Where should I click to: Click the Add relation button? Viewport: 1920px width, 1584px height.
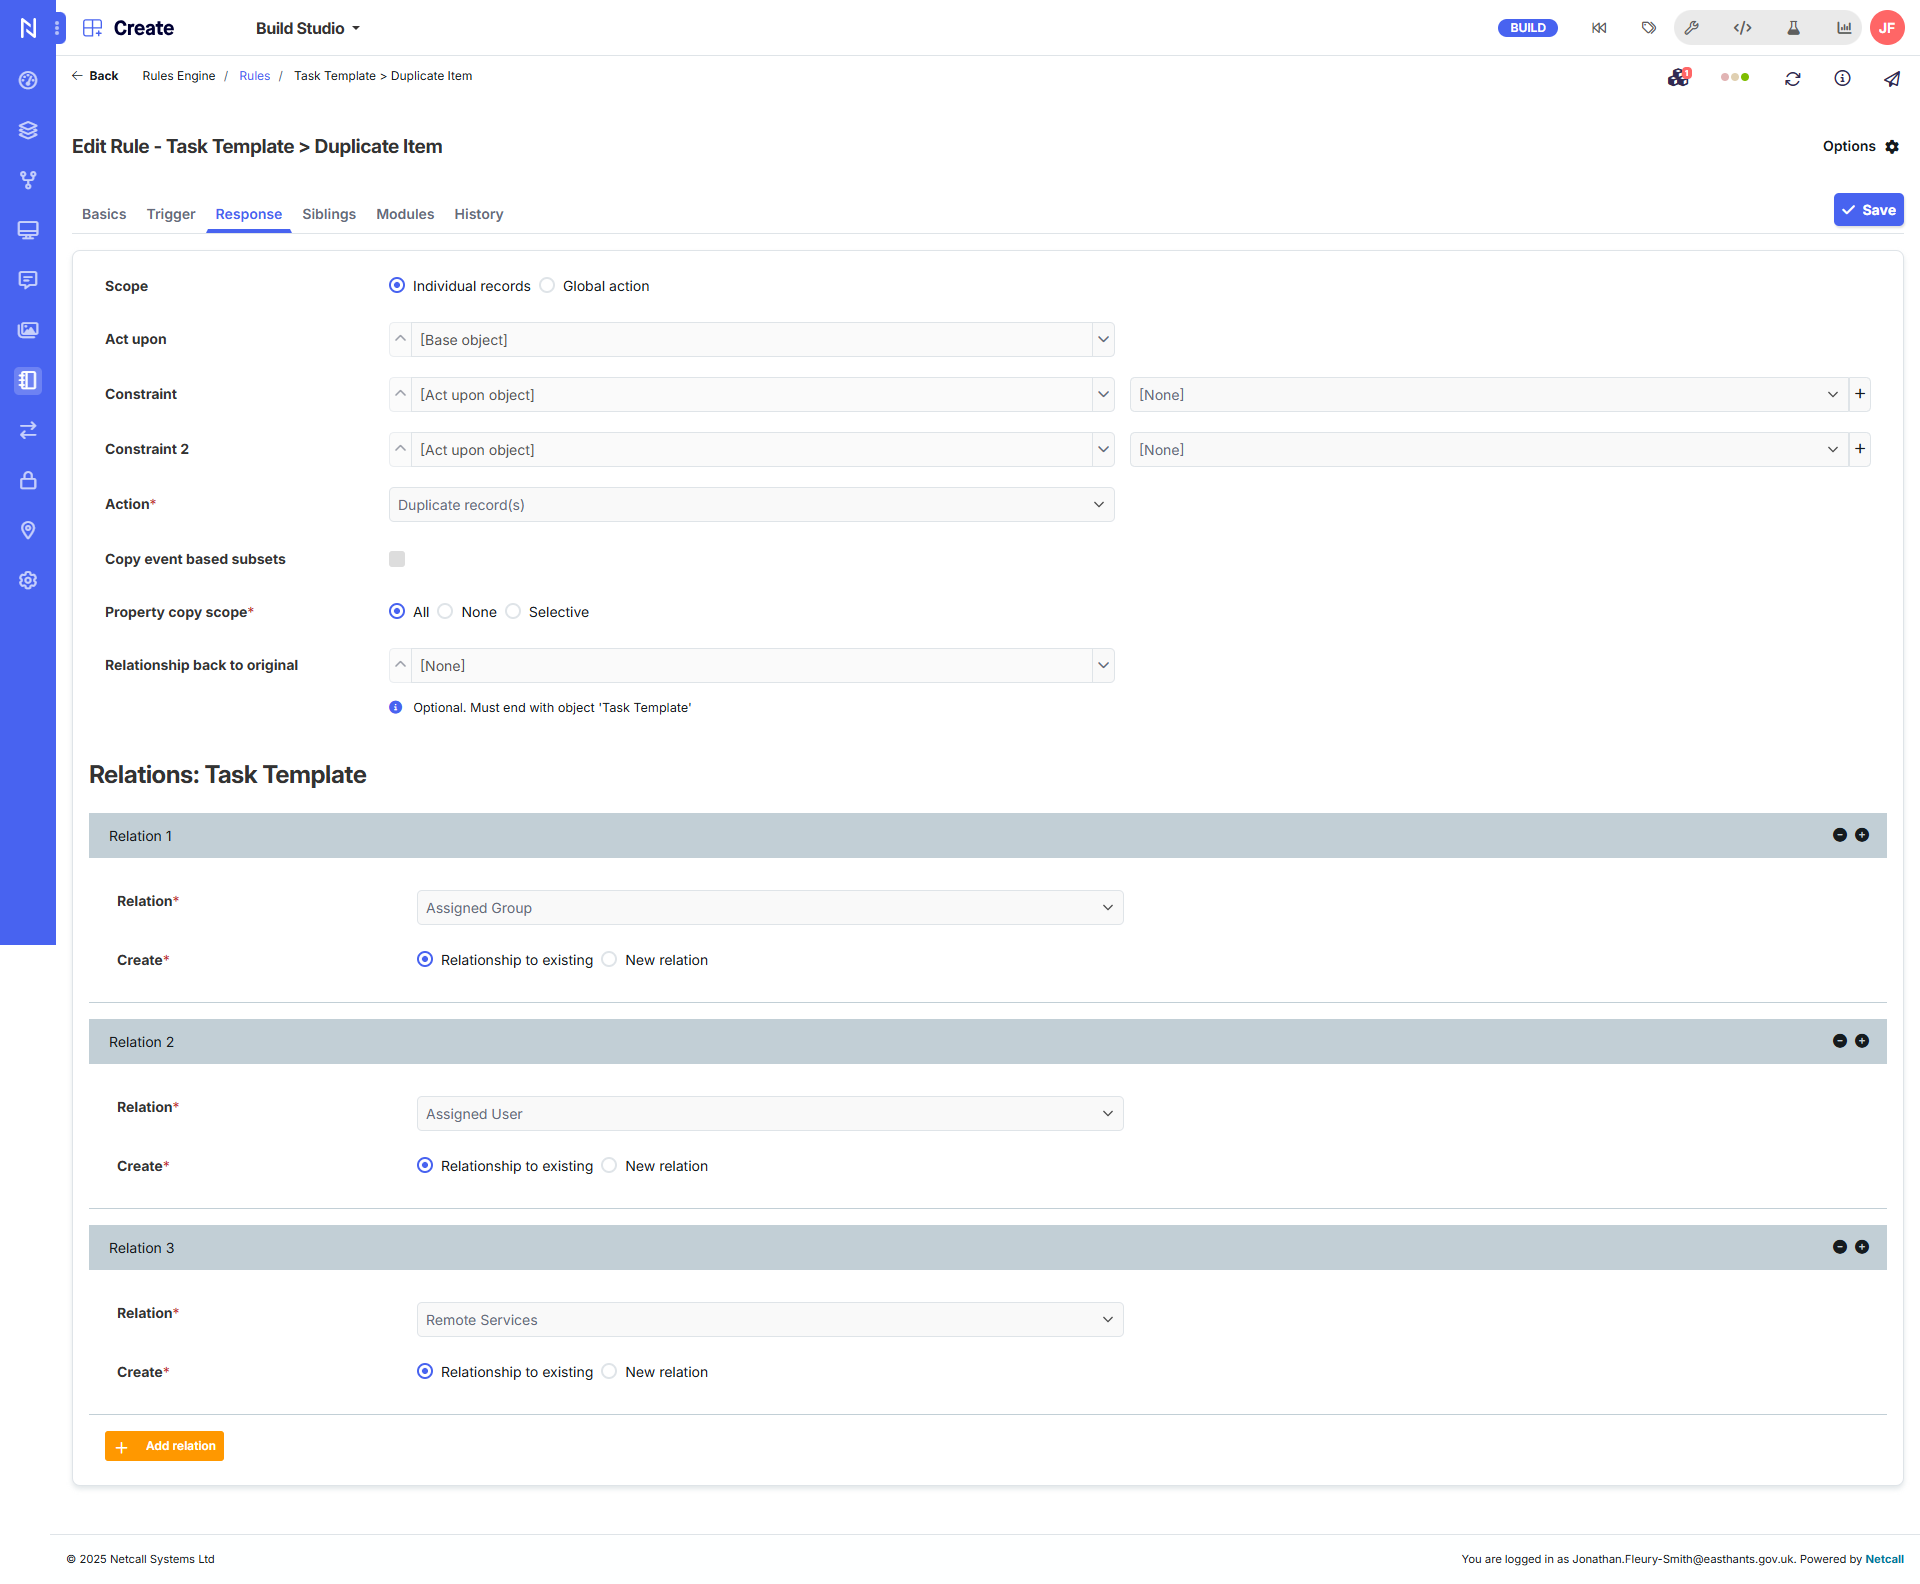coord(165,1446)
